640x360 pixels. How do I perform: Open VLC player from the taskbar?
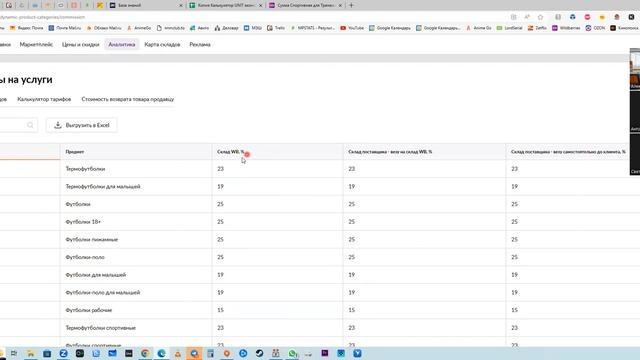point(178,353)
